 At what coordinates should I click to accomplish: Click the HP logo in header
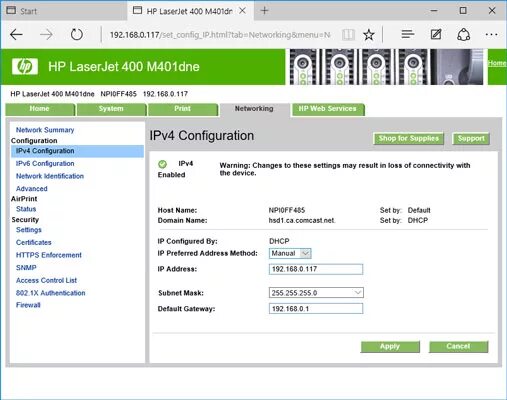point(25,66)
